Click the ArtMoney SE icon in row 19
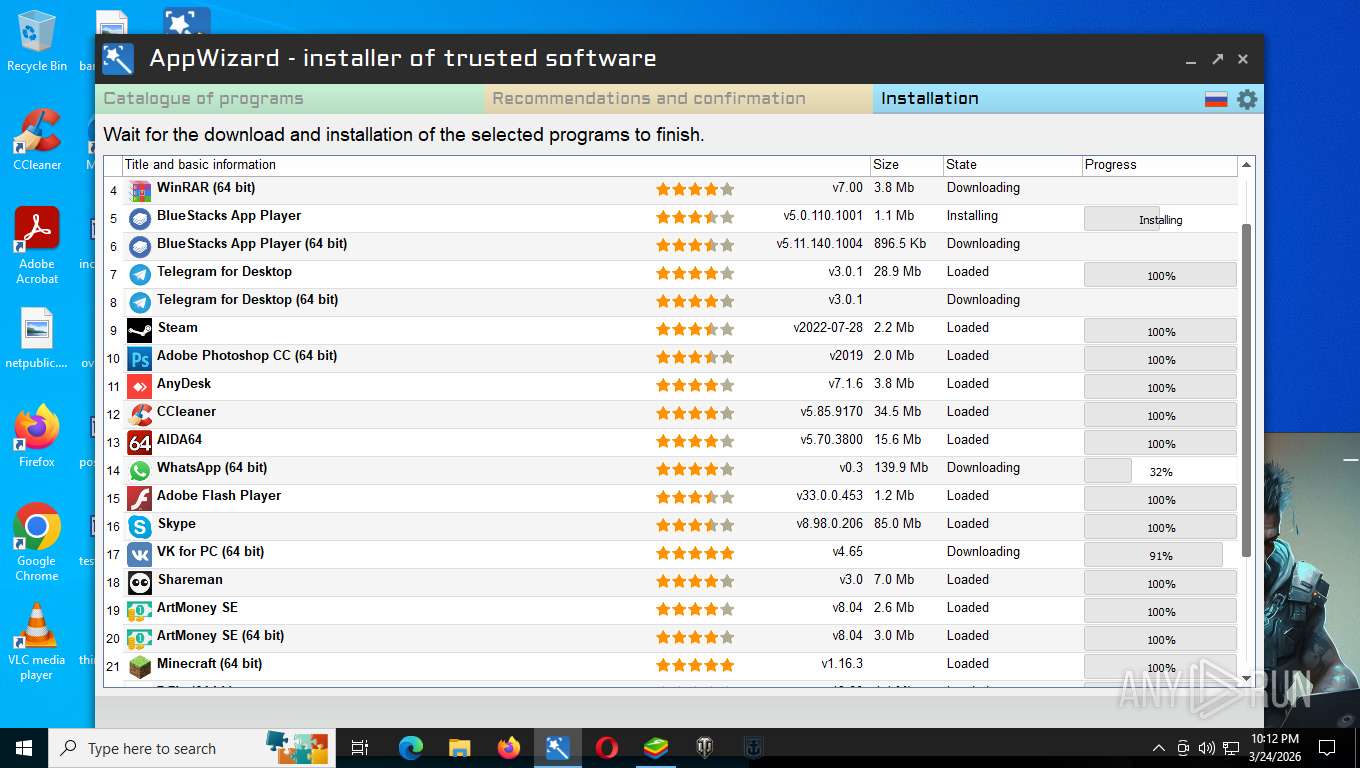1360x768 pixels. (140, 610)
